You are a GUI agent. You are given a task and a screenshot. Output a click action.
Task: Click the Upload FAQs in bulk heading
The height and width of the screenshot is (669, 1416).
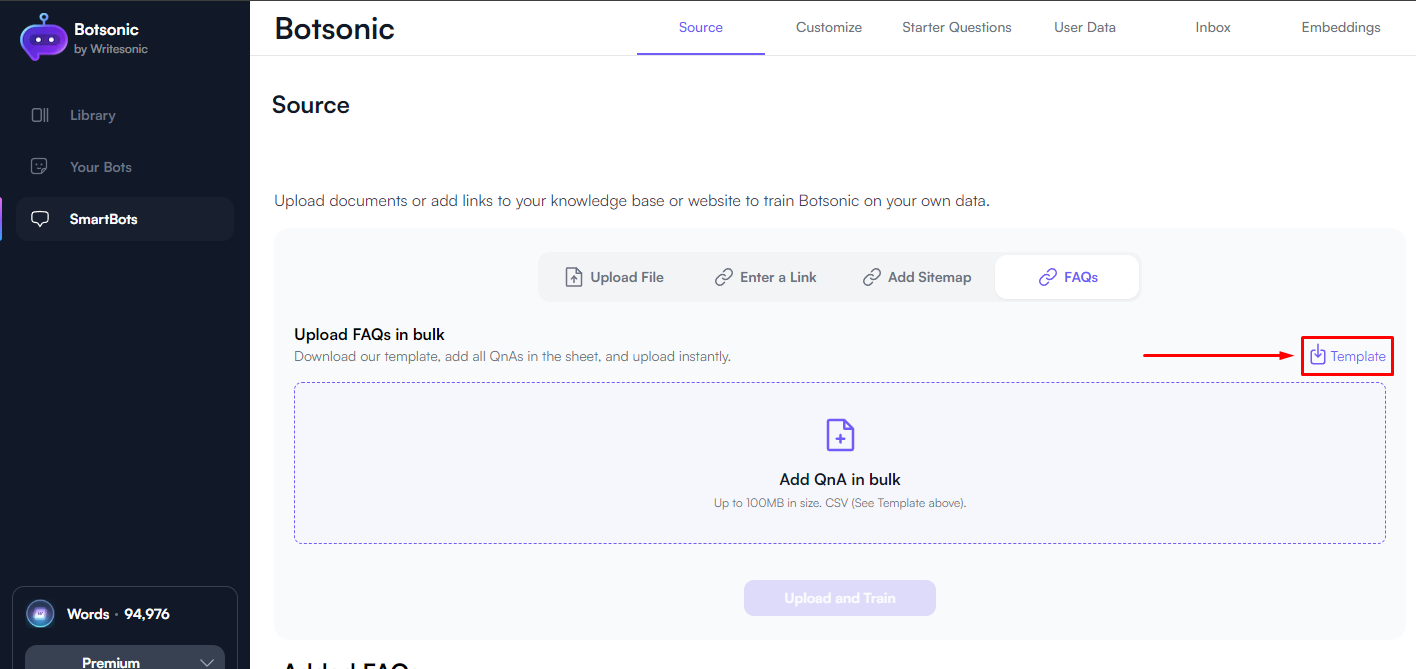click(x=369, y=334)
